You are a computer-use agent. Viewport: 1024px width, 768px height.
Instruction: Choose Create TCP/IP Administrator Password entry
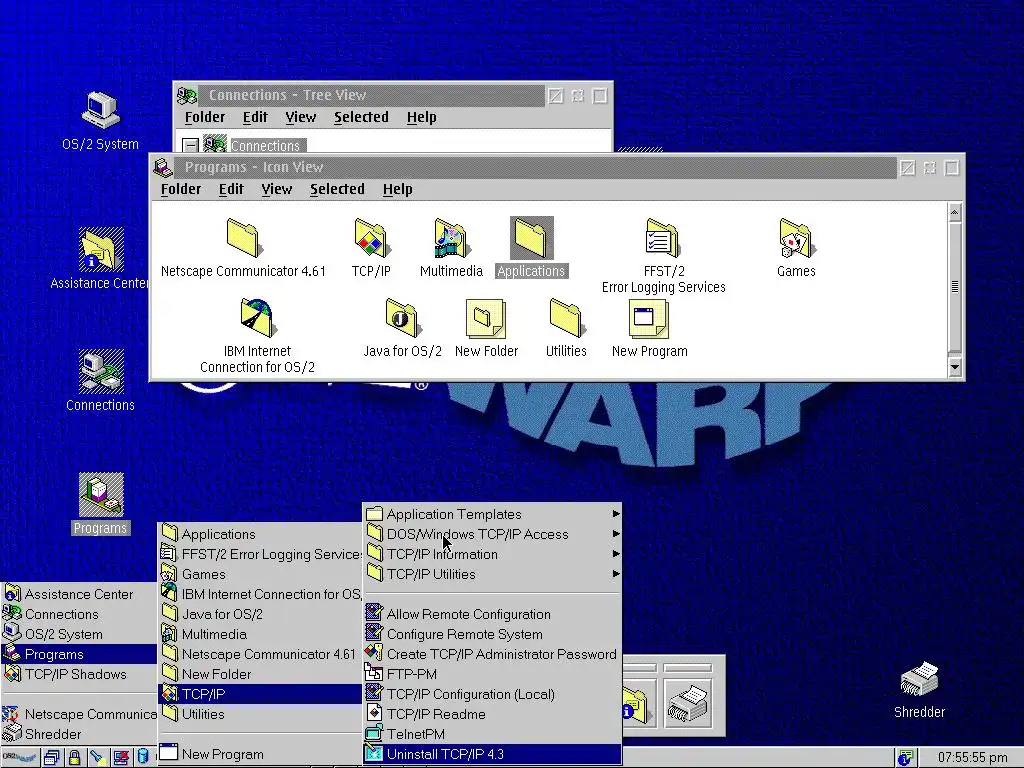pyautogui.click(x=492, y=654)
